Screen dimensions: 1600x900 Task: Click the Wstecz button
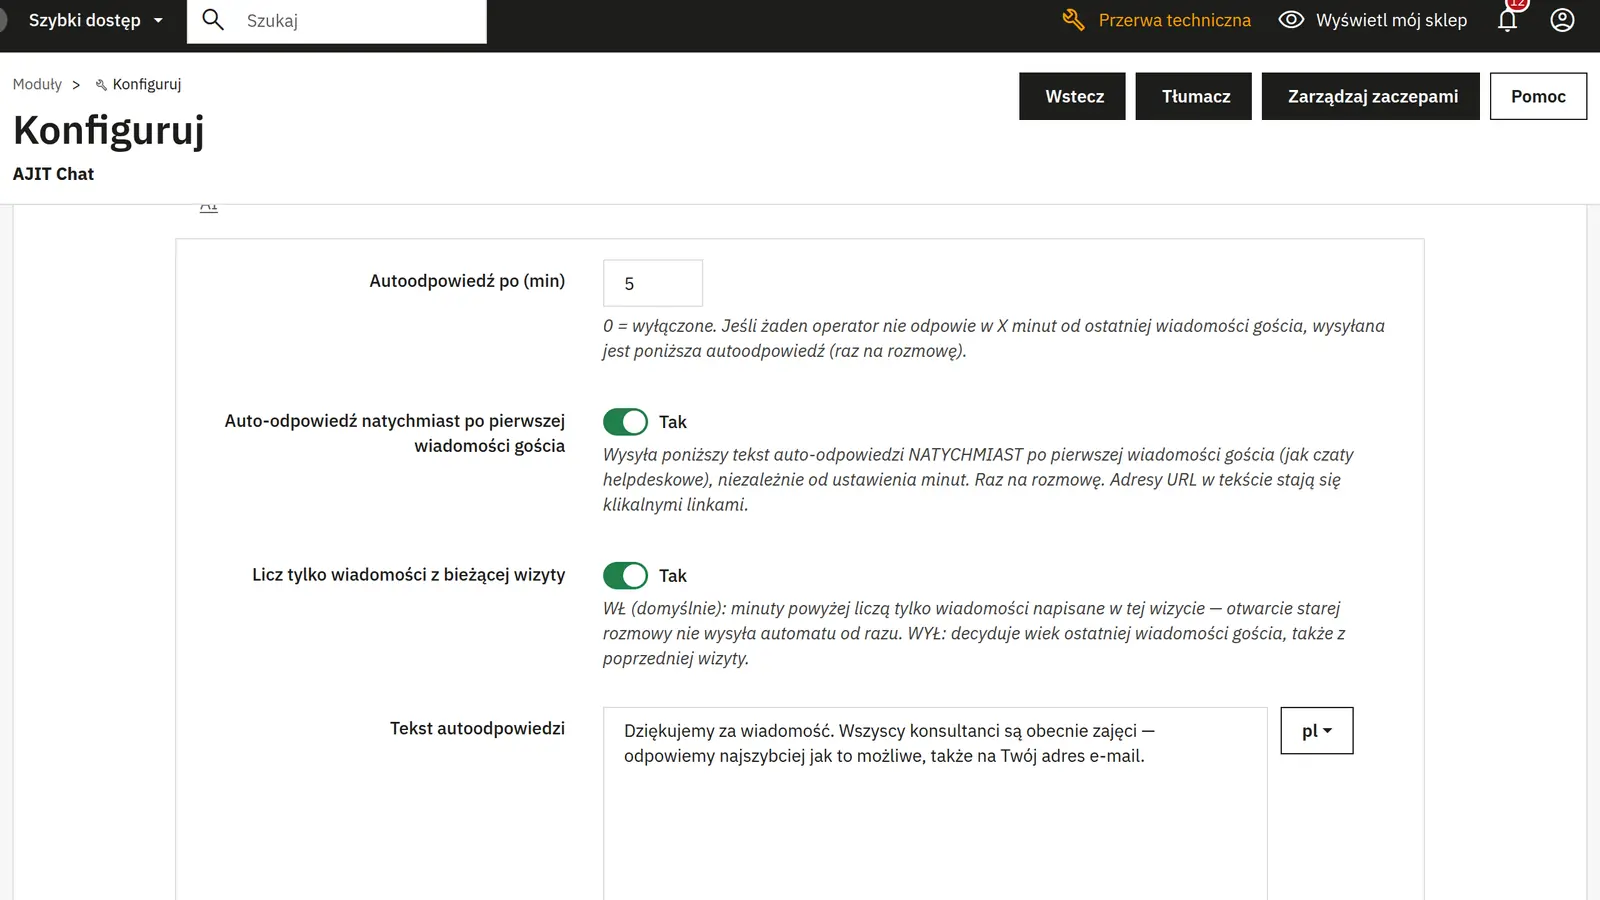[1072, 96]
